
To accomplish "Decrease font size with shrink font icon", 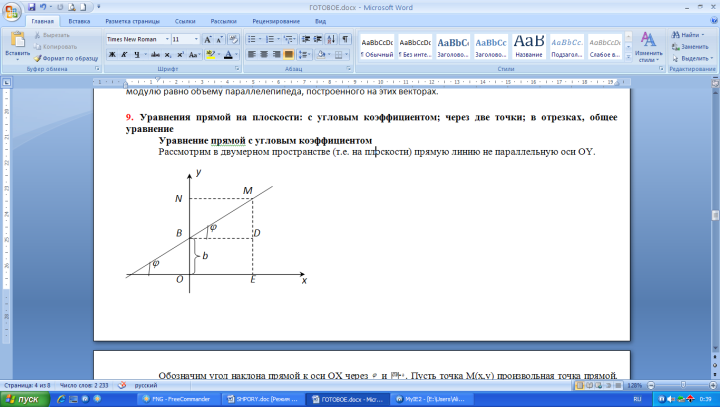I will (219, 40).
